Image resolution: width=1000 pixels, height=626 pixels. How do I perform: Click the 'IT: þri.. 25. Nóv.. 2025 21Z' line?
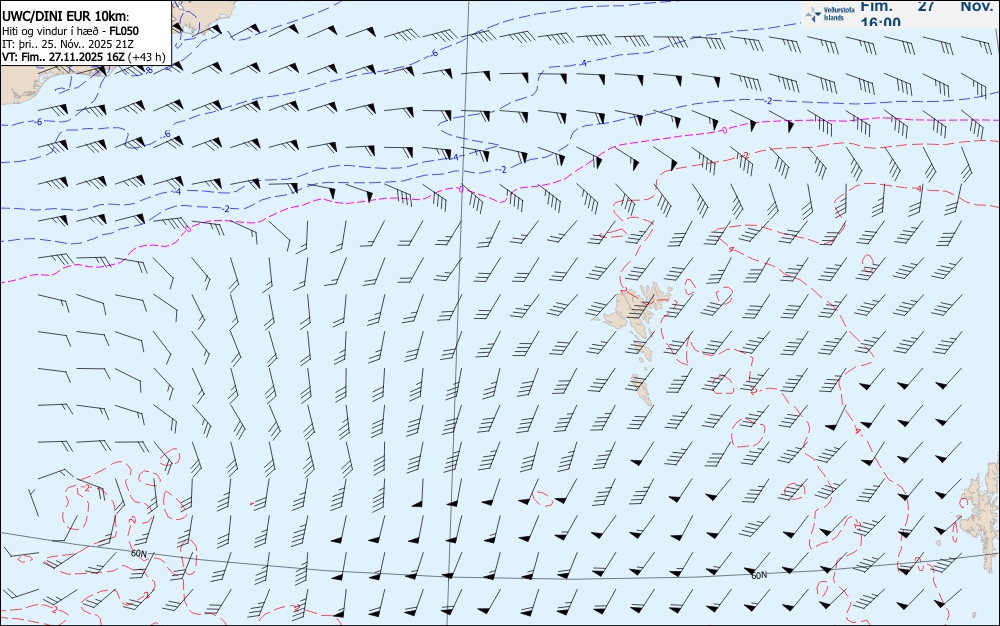(68, 44)
